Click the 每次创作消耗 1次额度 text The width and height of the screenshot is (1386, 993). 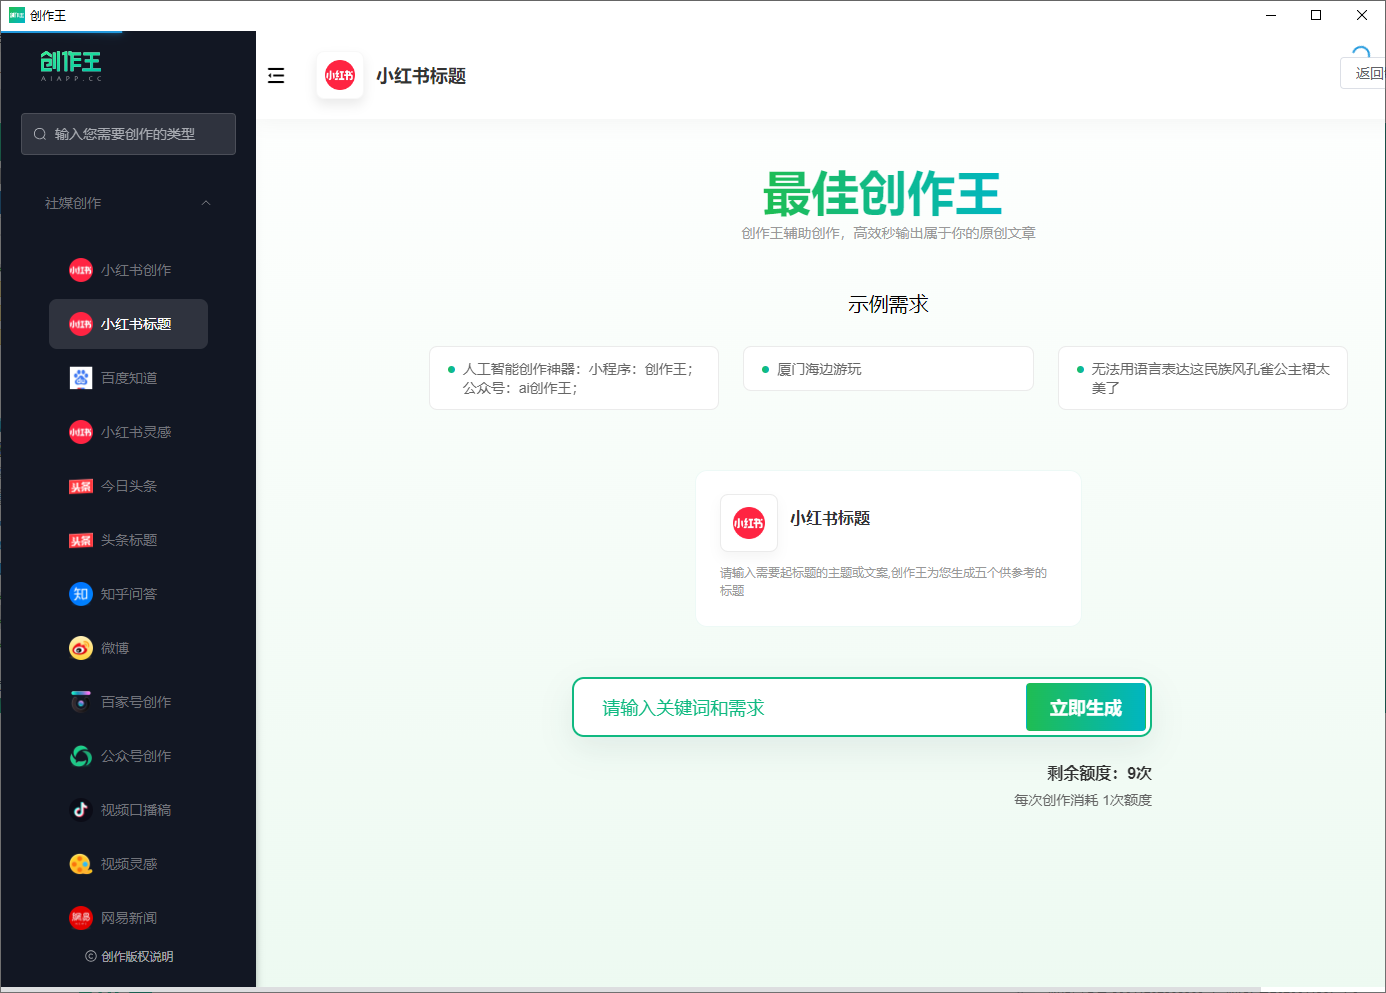coord(1083,800)
